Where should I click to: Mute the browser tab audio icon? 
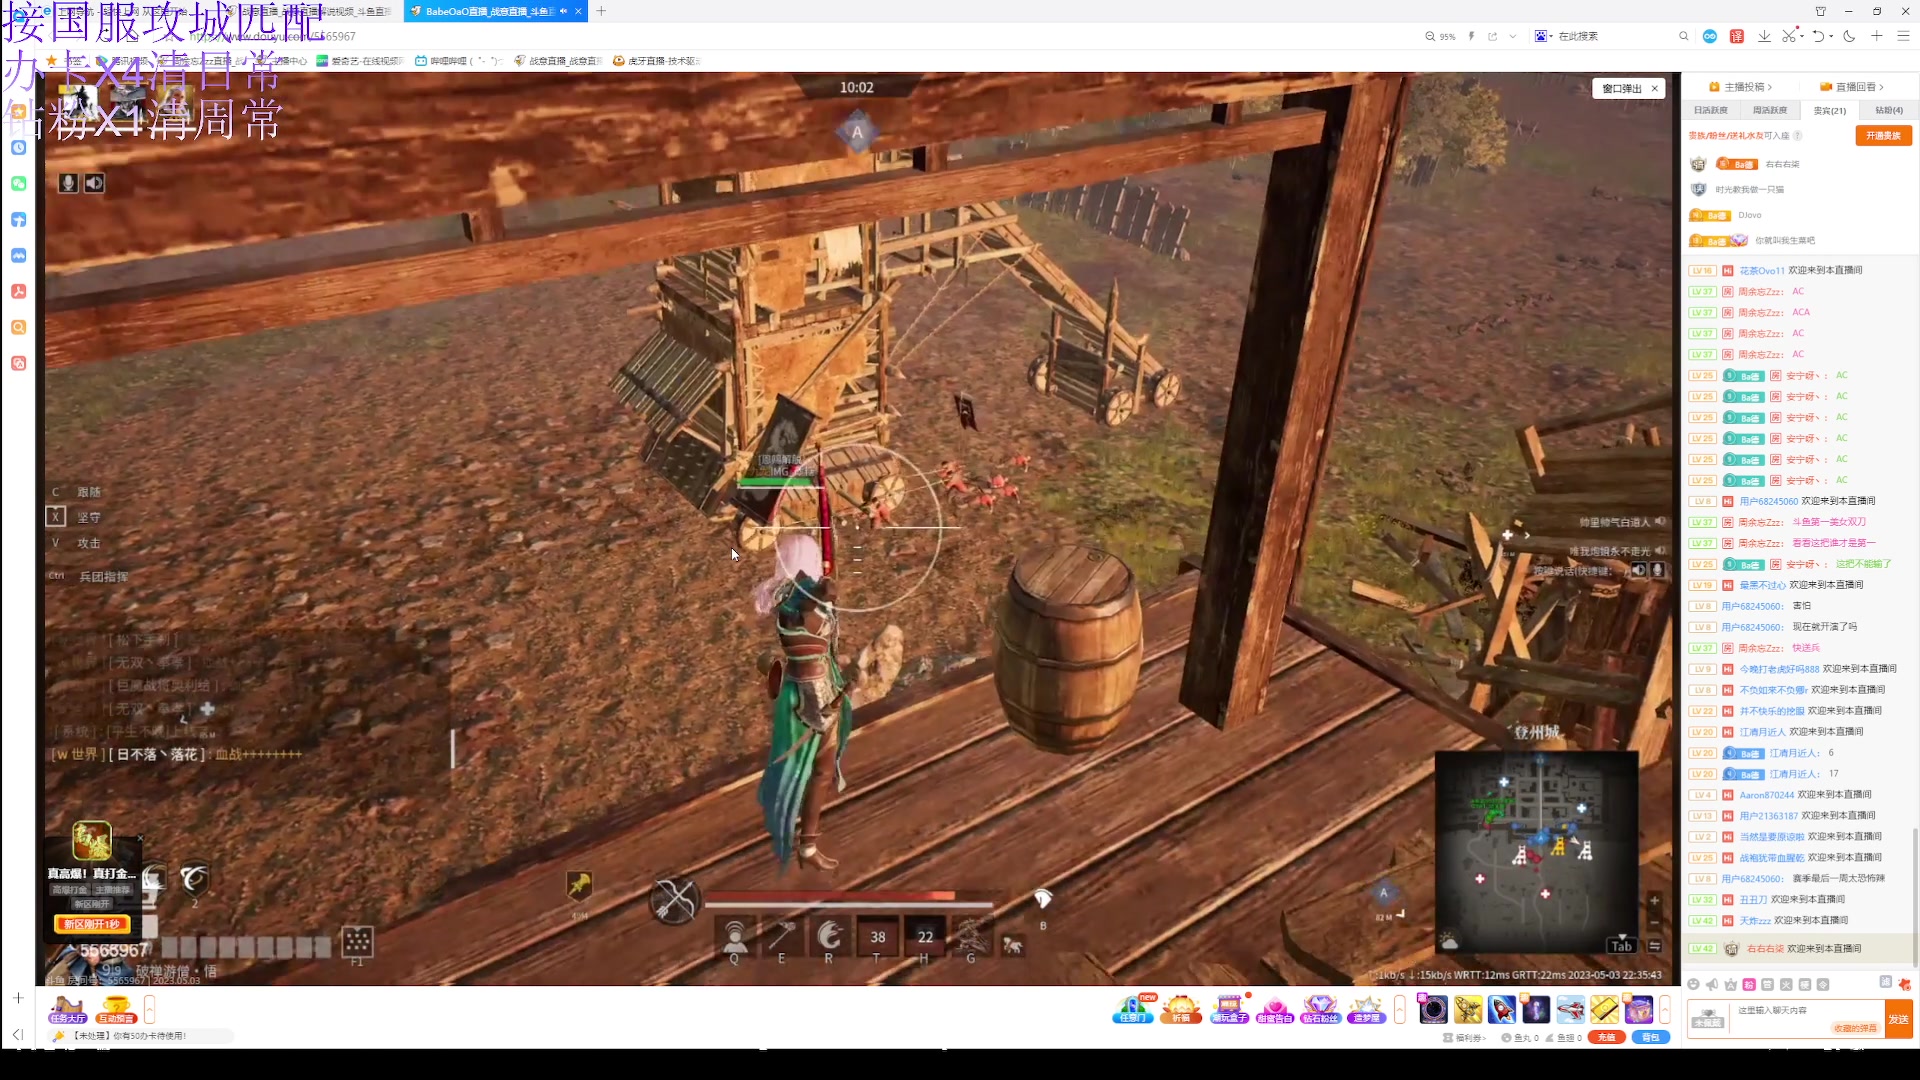tap(563, 11)
